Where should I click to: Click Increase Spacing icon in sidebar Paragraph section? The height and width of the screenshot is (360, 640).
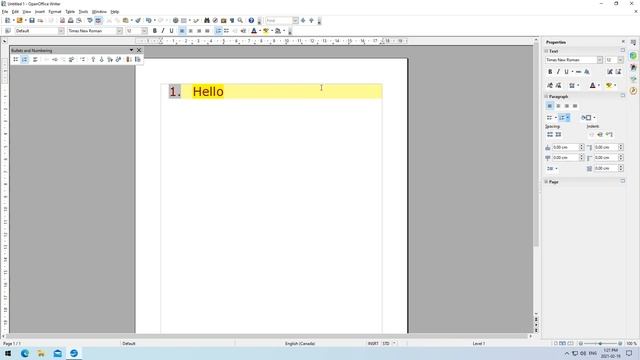(x=549, y=134)
